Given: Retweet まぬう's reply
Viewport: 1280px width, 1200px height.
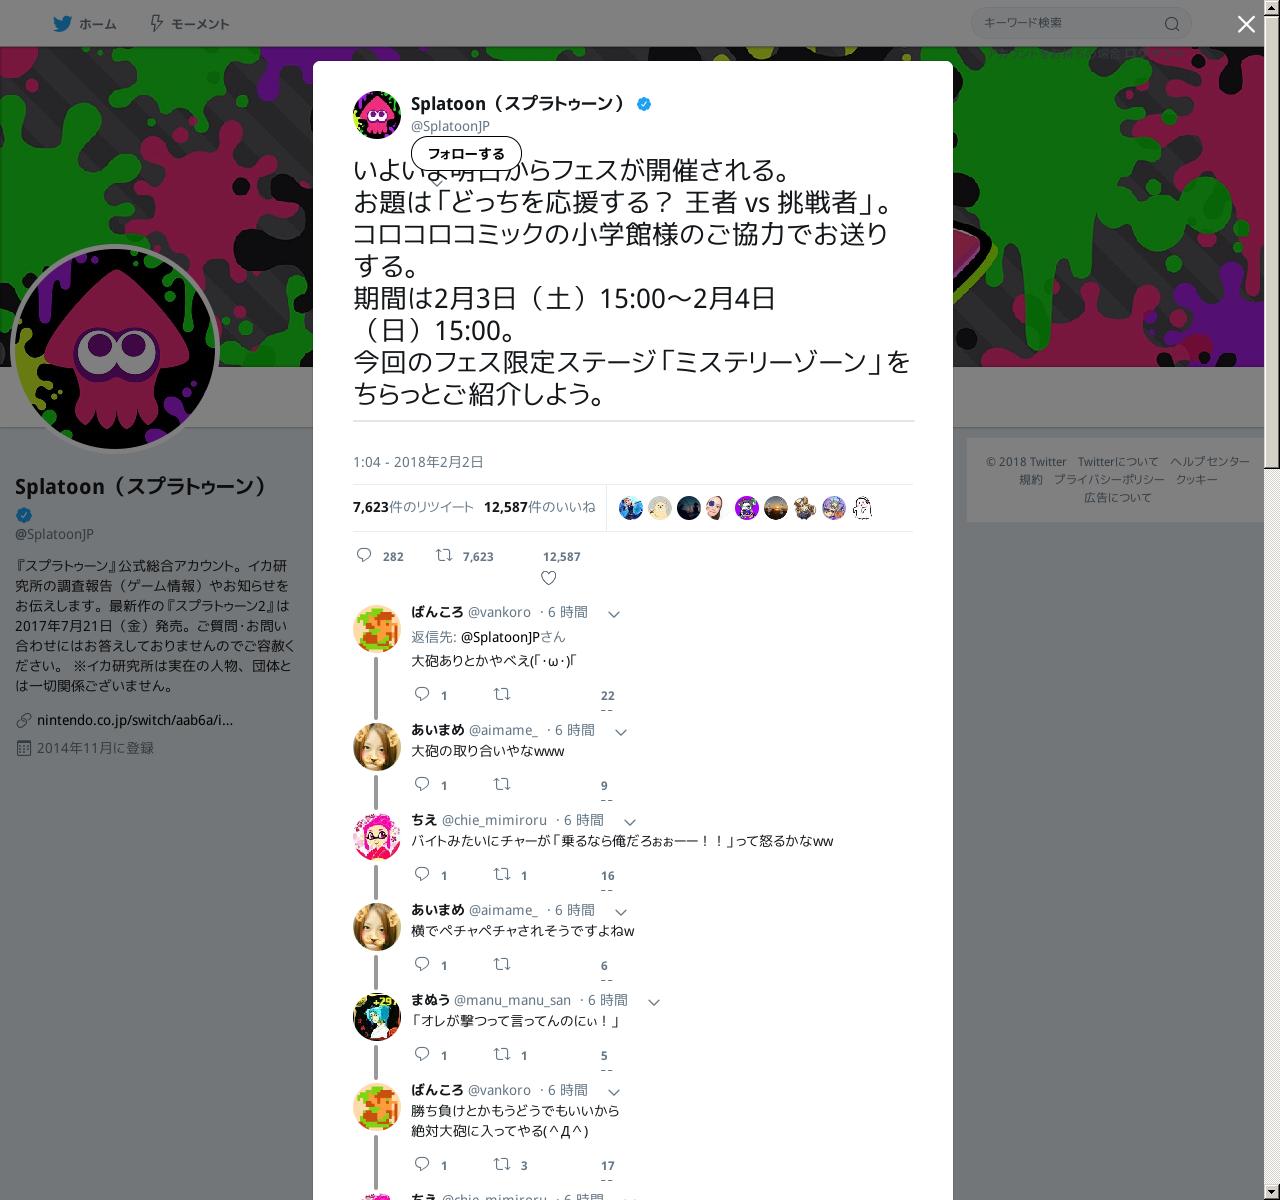Looking at the screenshot, I should (x=502, y=1054).
